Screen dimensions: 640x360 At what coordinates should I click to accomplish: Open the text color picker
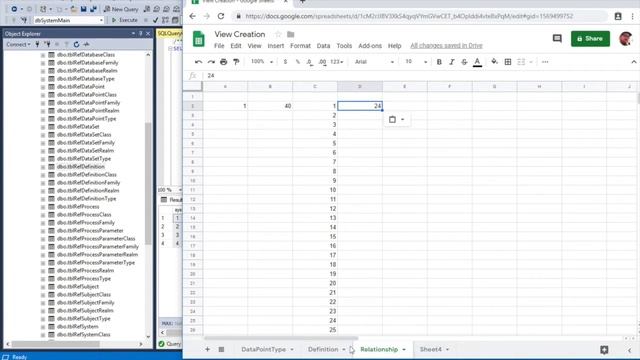point(477,62)
